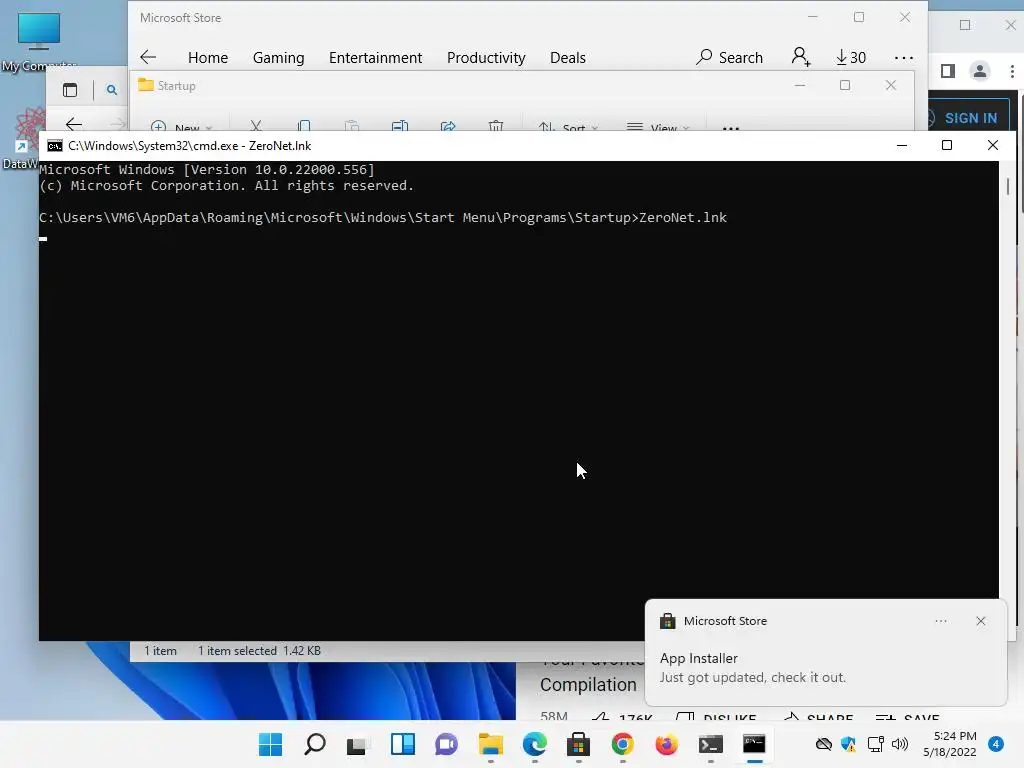Open Widgets from the taskbar
This screenshot has width=1024, height=768.
click(x=402, y=744)
